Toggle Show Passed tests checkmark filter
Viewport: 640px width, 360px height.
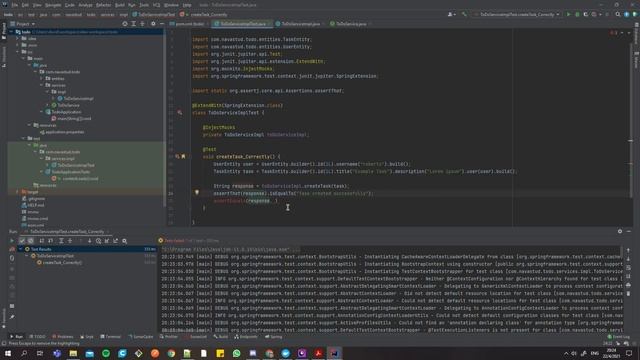point(22,241)
